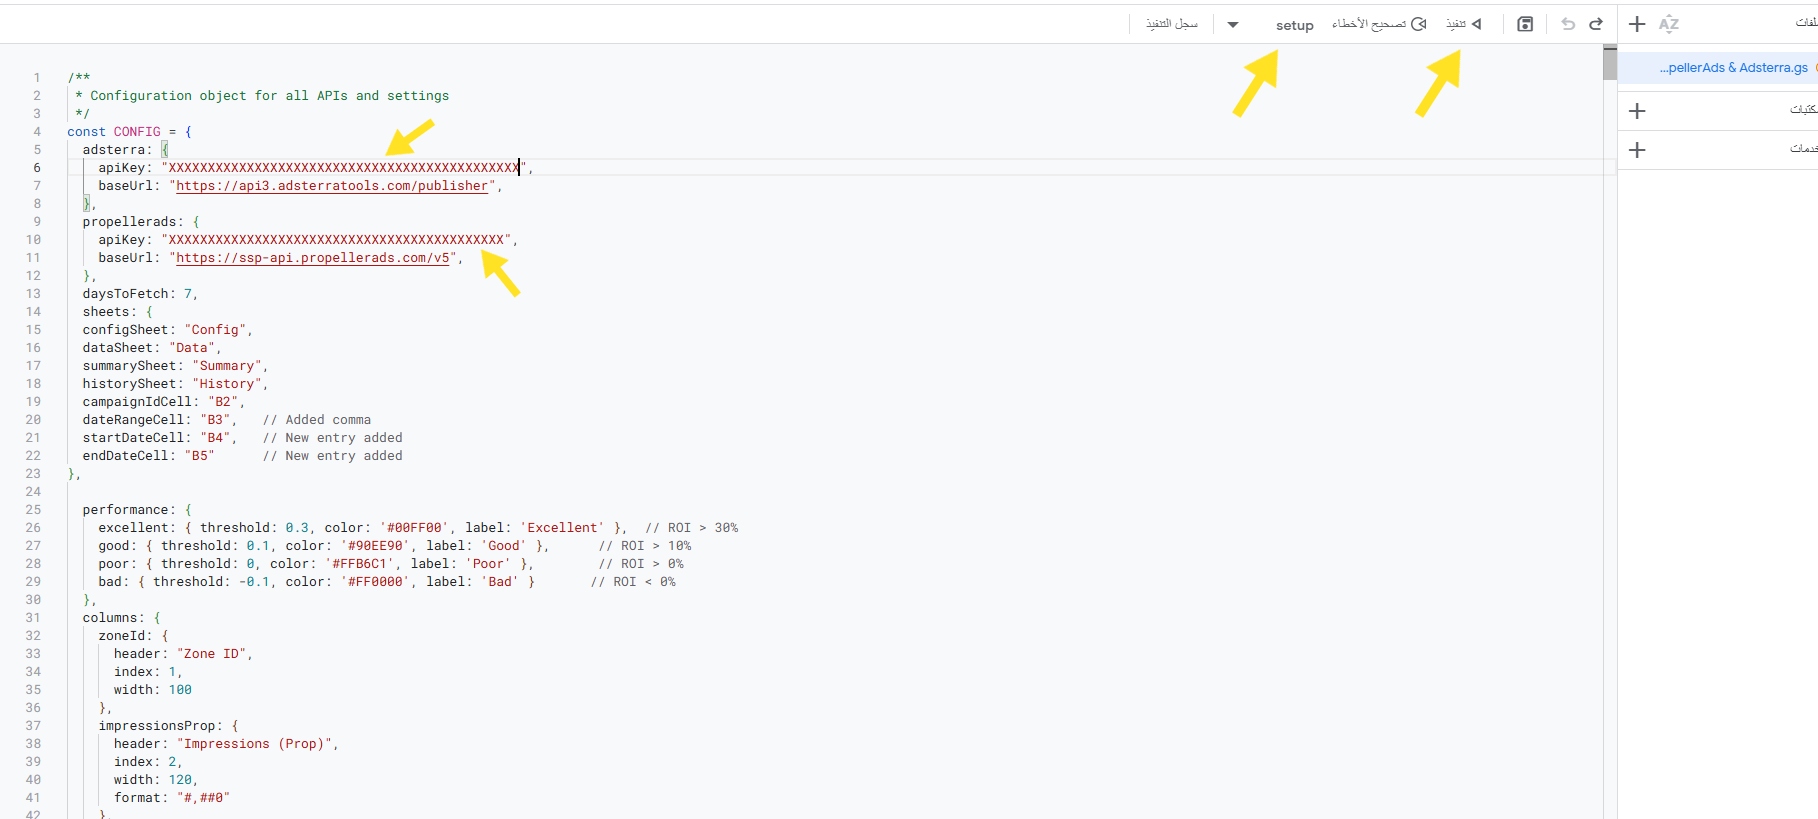The image size is (1818, 819).
Task: Click the 'width: 120,' line
Action: click(156, 780)
